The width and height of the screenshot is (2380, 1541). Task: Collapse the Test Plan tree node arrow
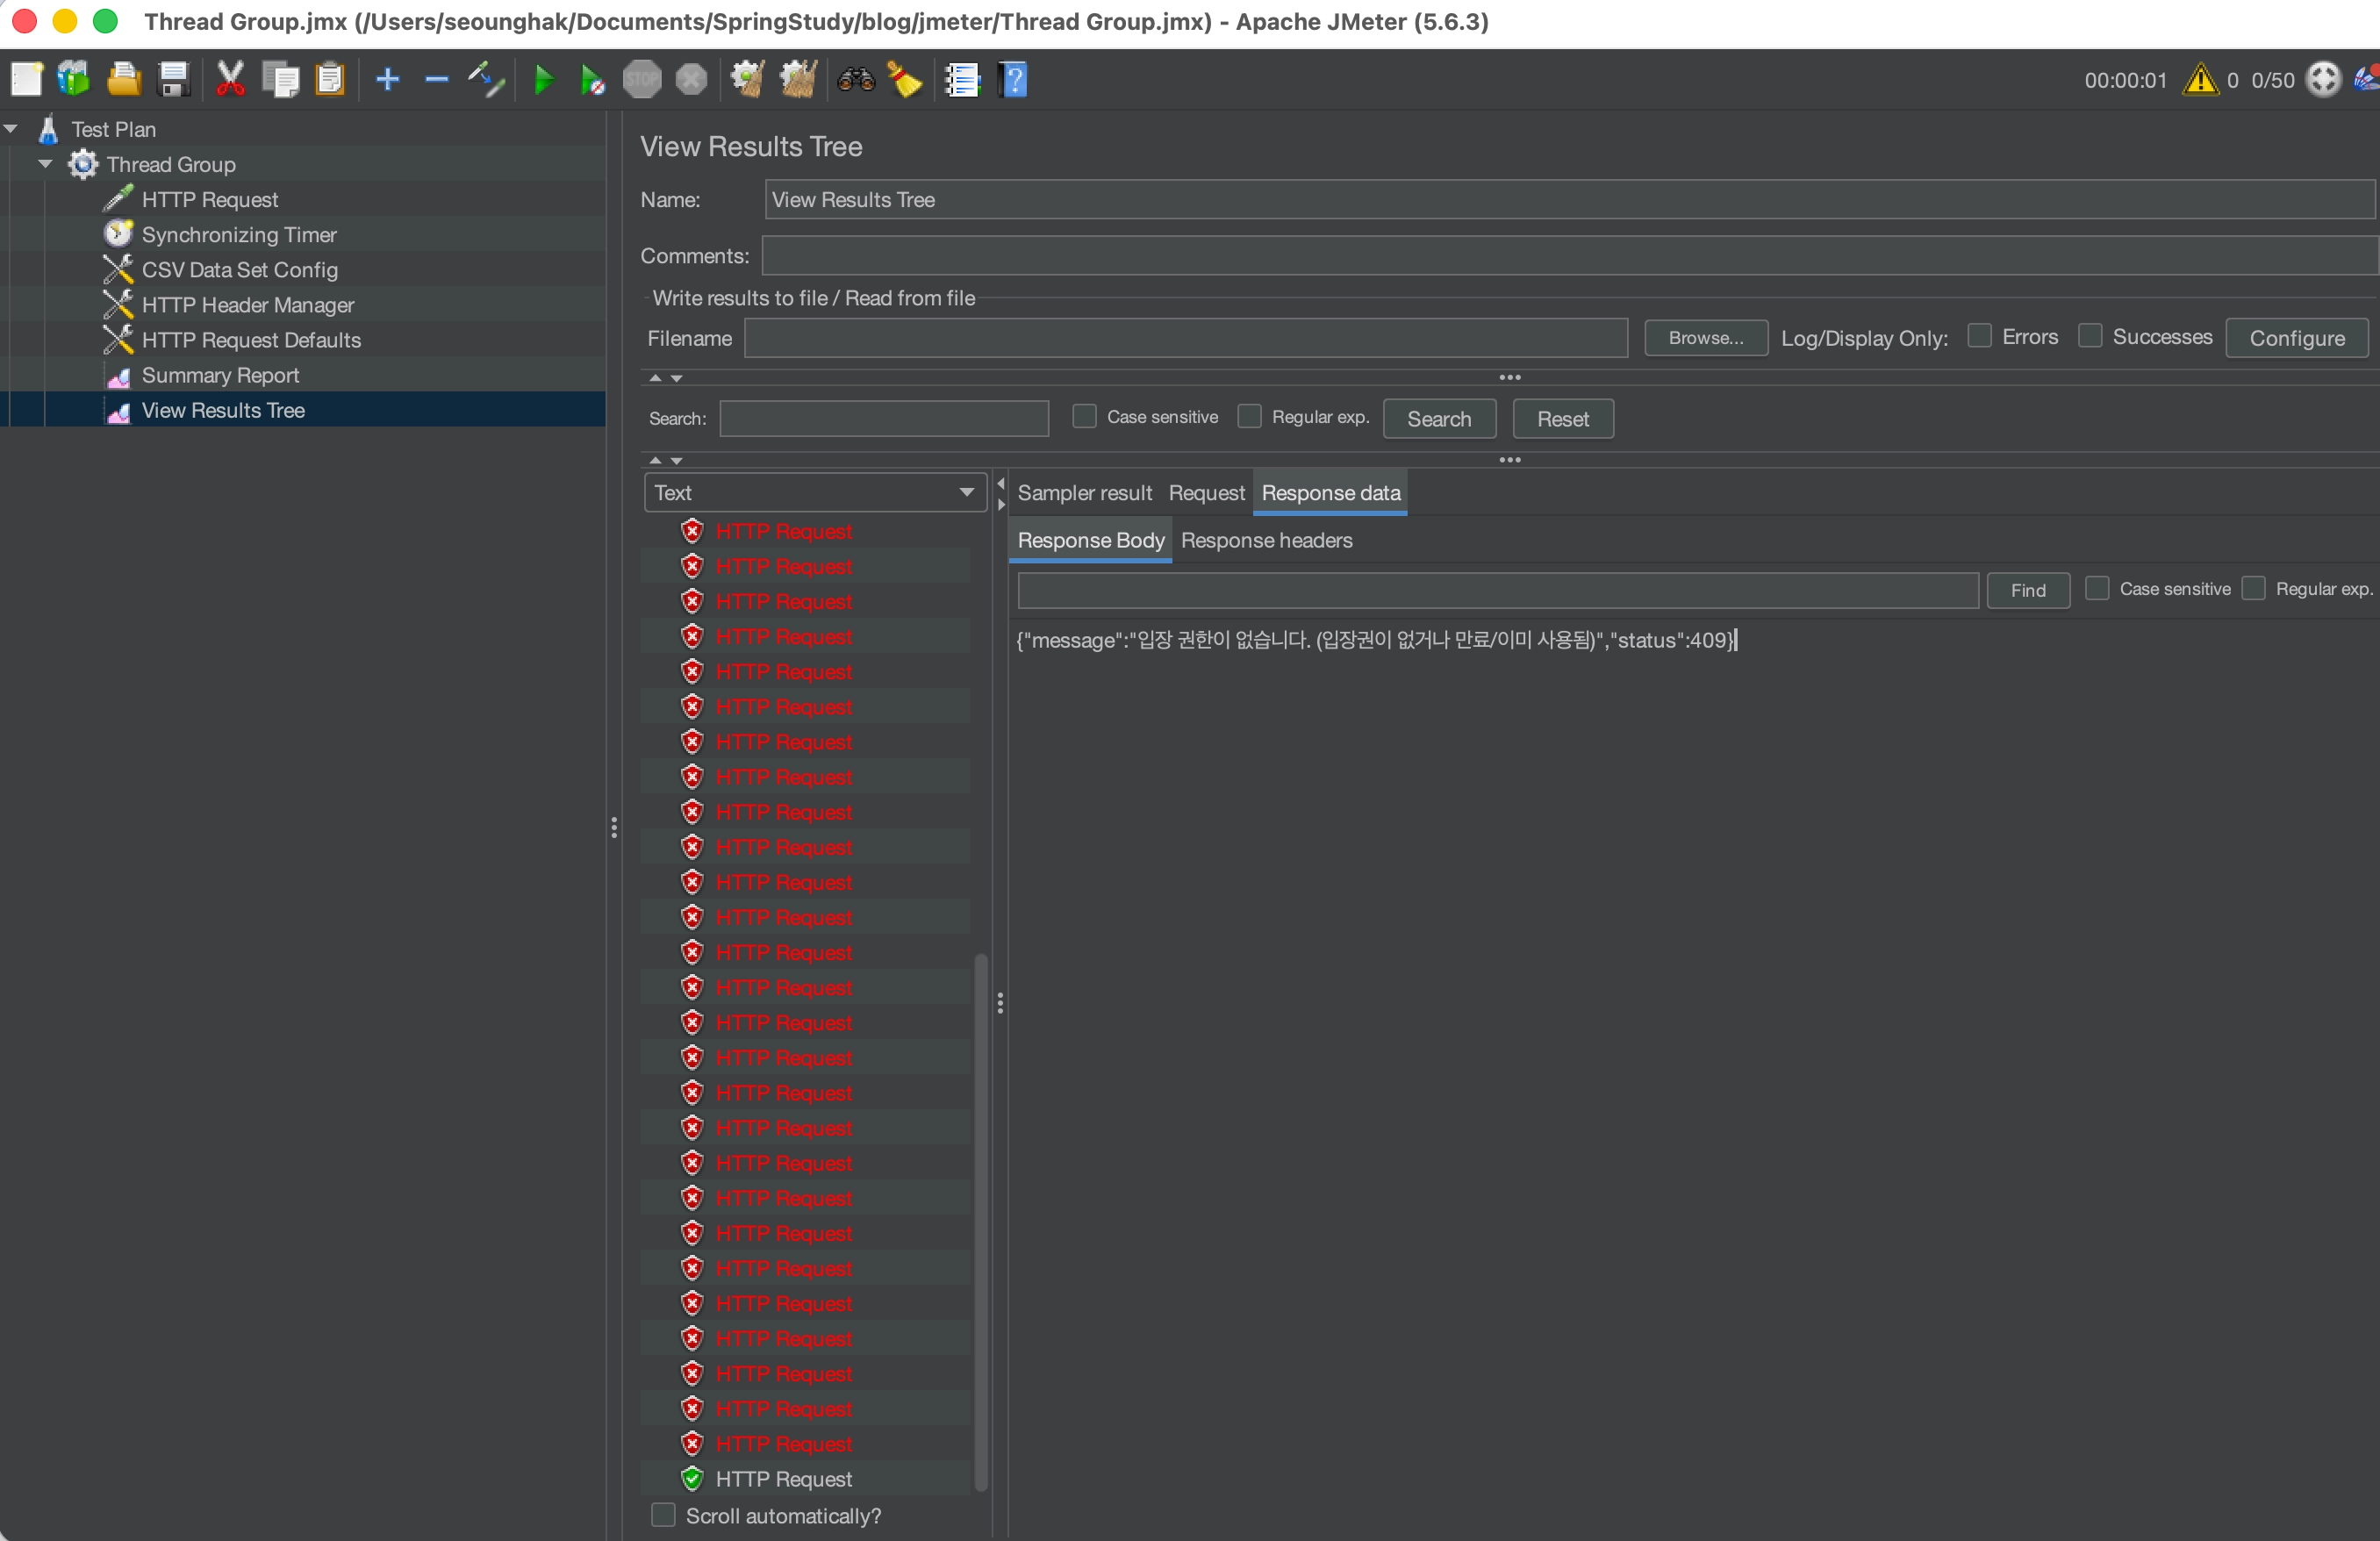11,129
